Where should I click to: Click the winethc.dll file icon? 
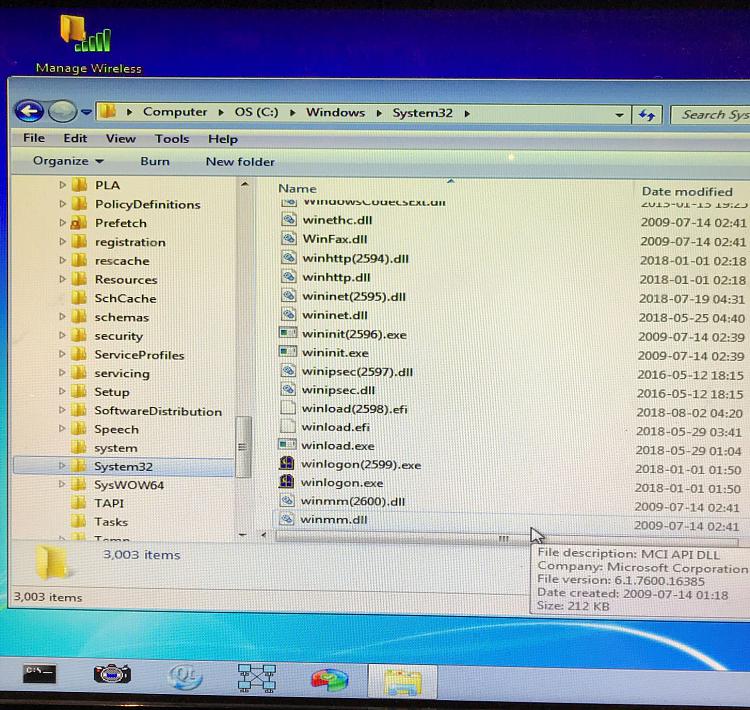coord(288,220)
